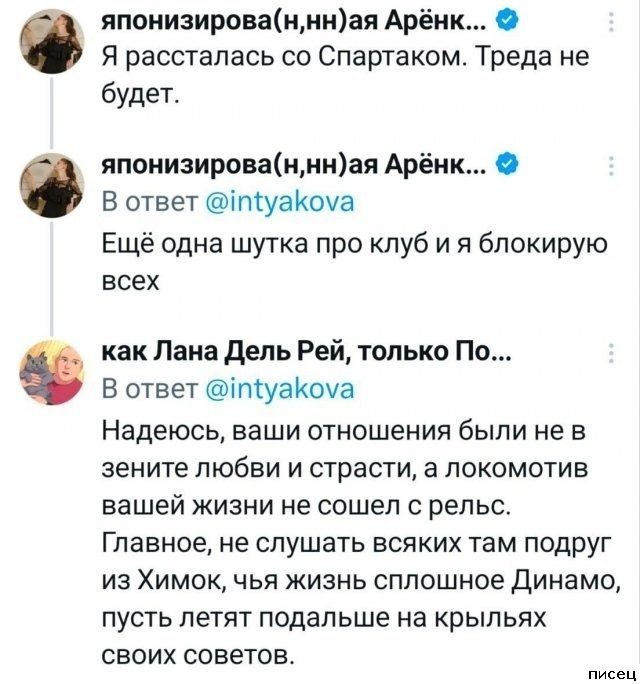Open the three-dot menu on the блокирую всех reply
The height and width of the screenshot is (684, 640).
[611, 167]
